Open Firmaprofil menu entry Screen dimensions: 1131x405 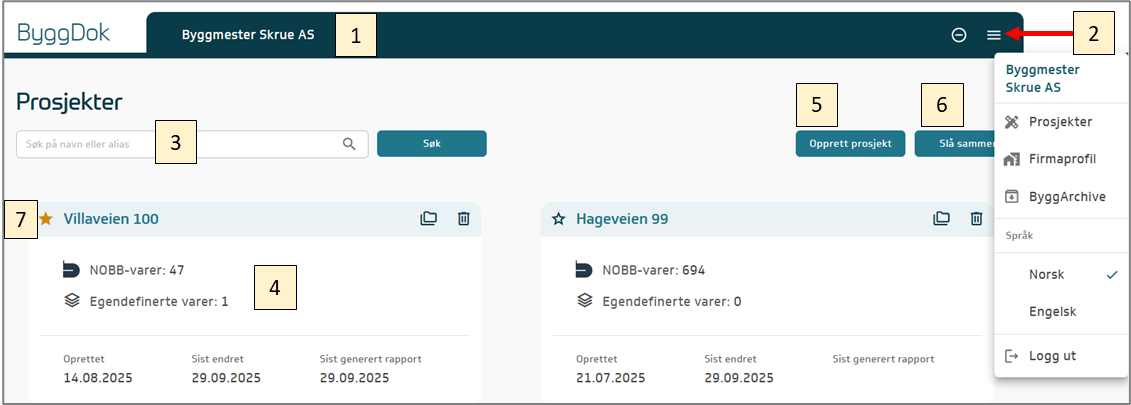[x=1062, y=159]
